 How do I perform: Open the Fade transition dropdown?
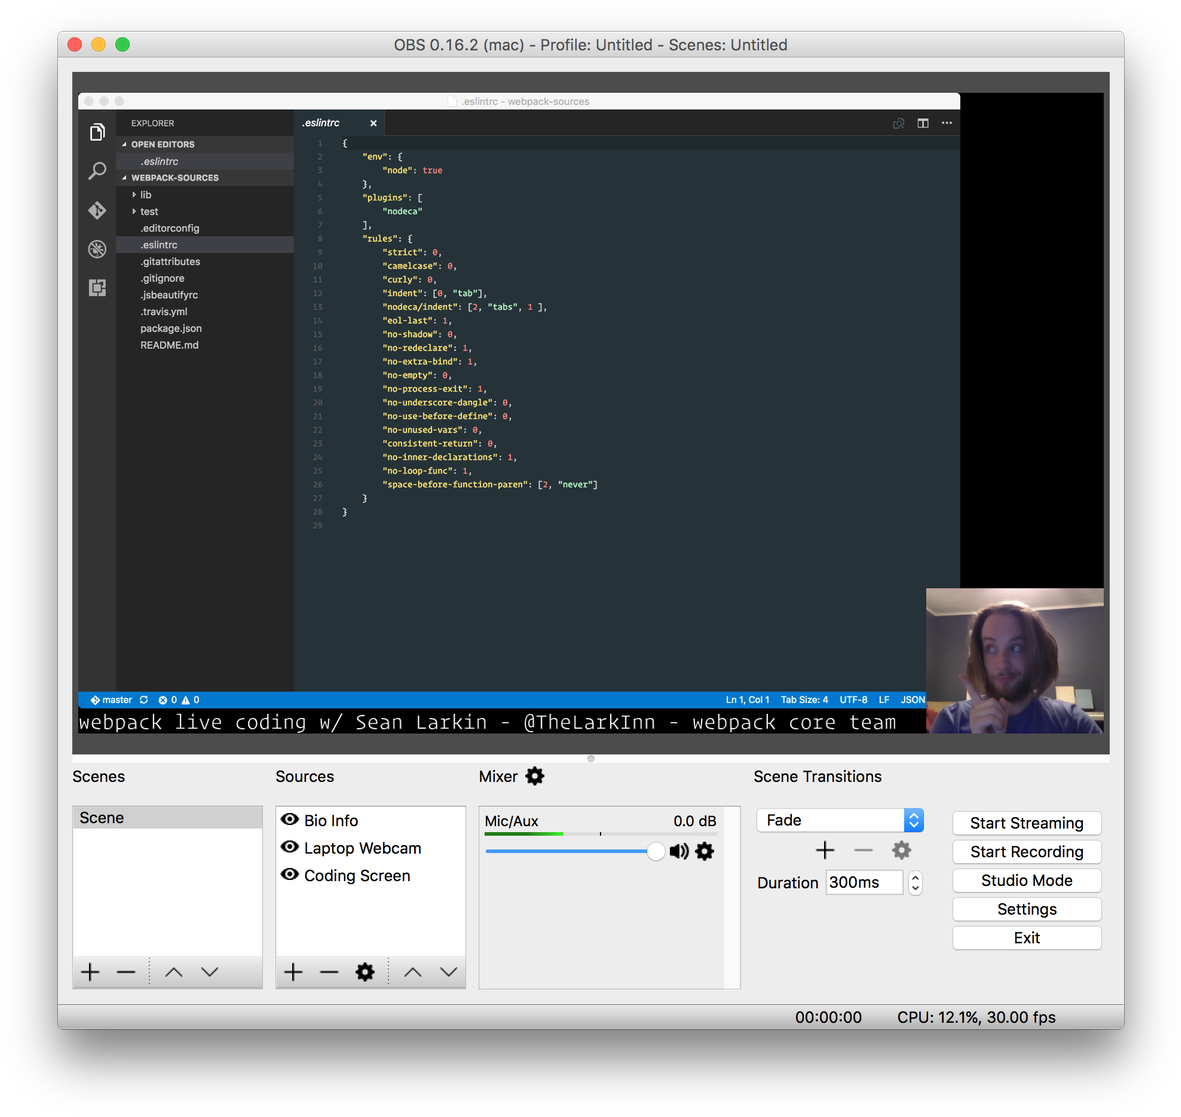pos(839,820)
